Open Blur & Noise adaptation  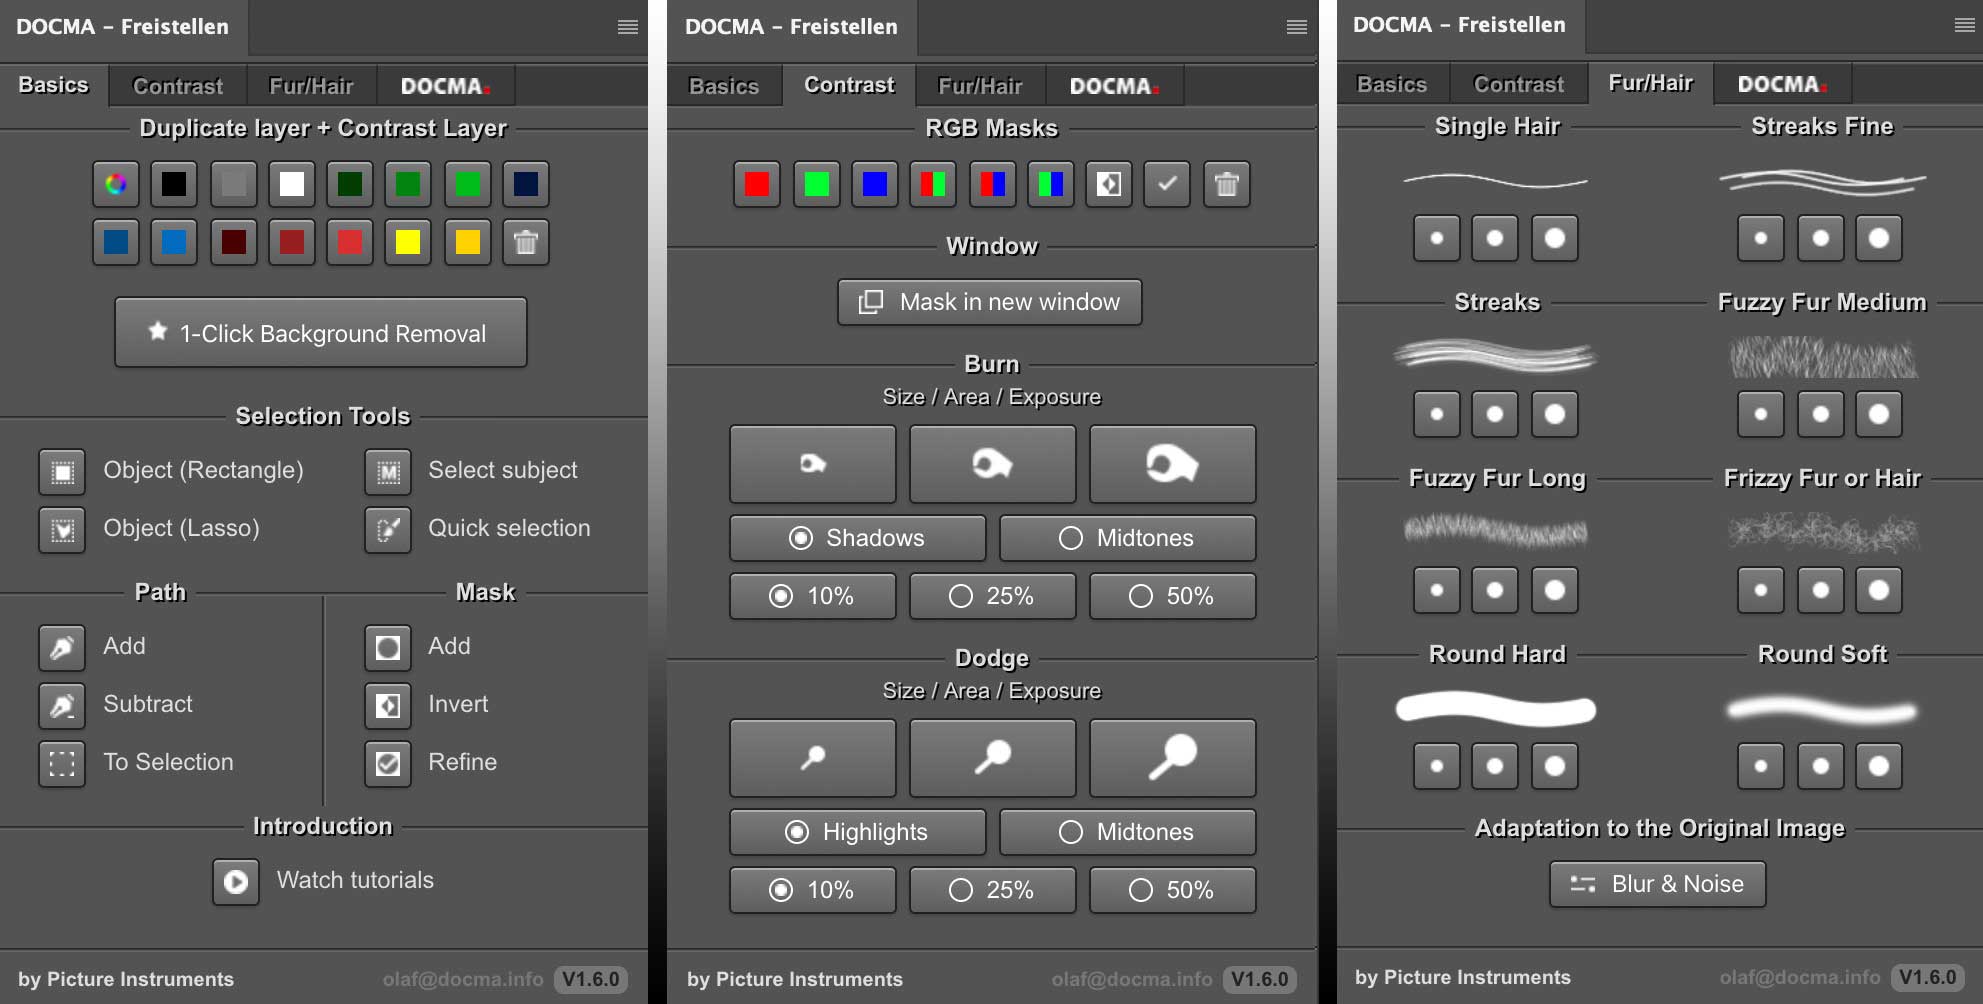point(1658,884)
